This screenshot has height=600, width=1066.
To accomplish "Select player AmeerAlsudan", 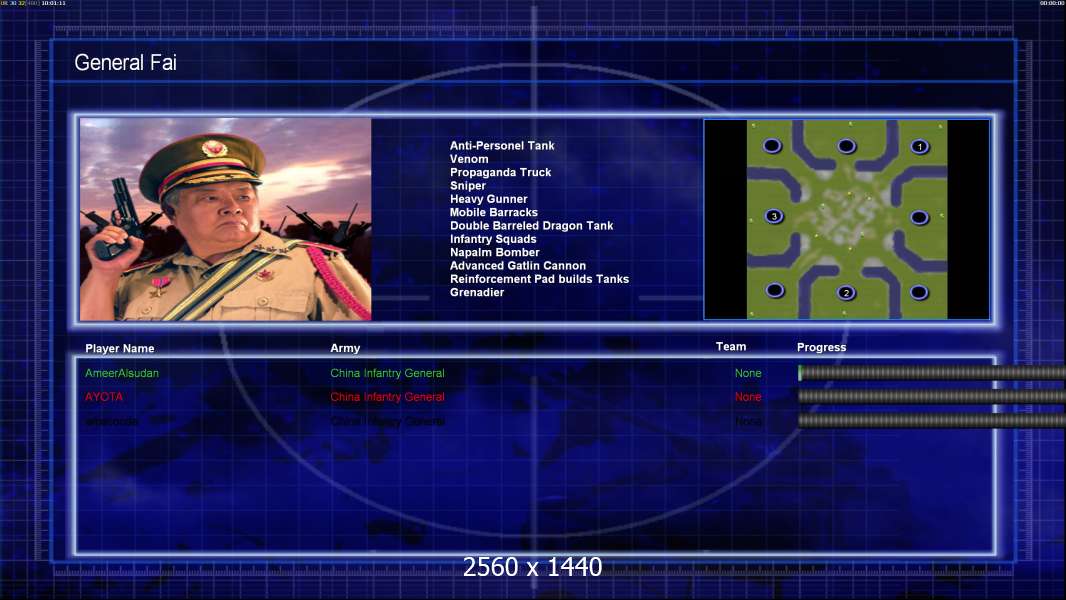I will (122, 373).
